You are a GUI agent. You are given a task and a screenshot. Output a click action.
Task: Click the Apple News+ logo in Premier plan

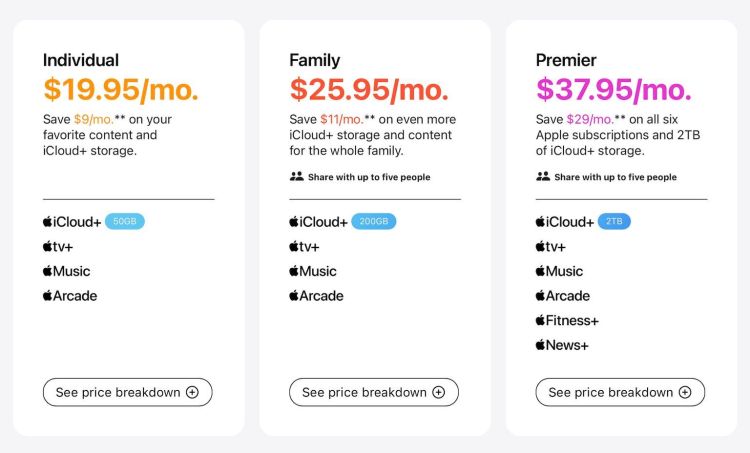click(x=561, y=345)
